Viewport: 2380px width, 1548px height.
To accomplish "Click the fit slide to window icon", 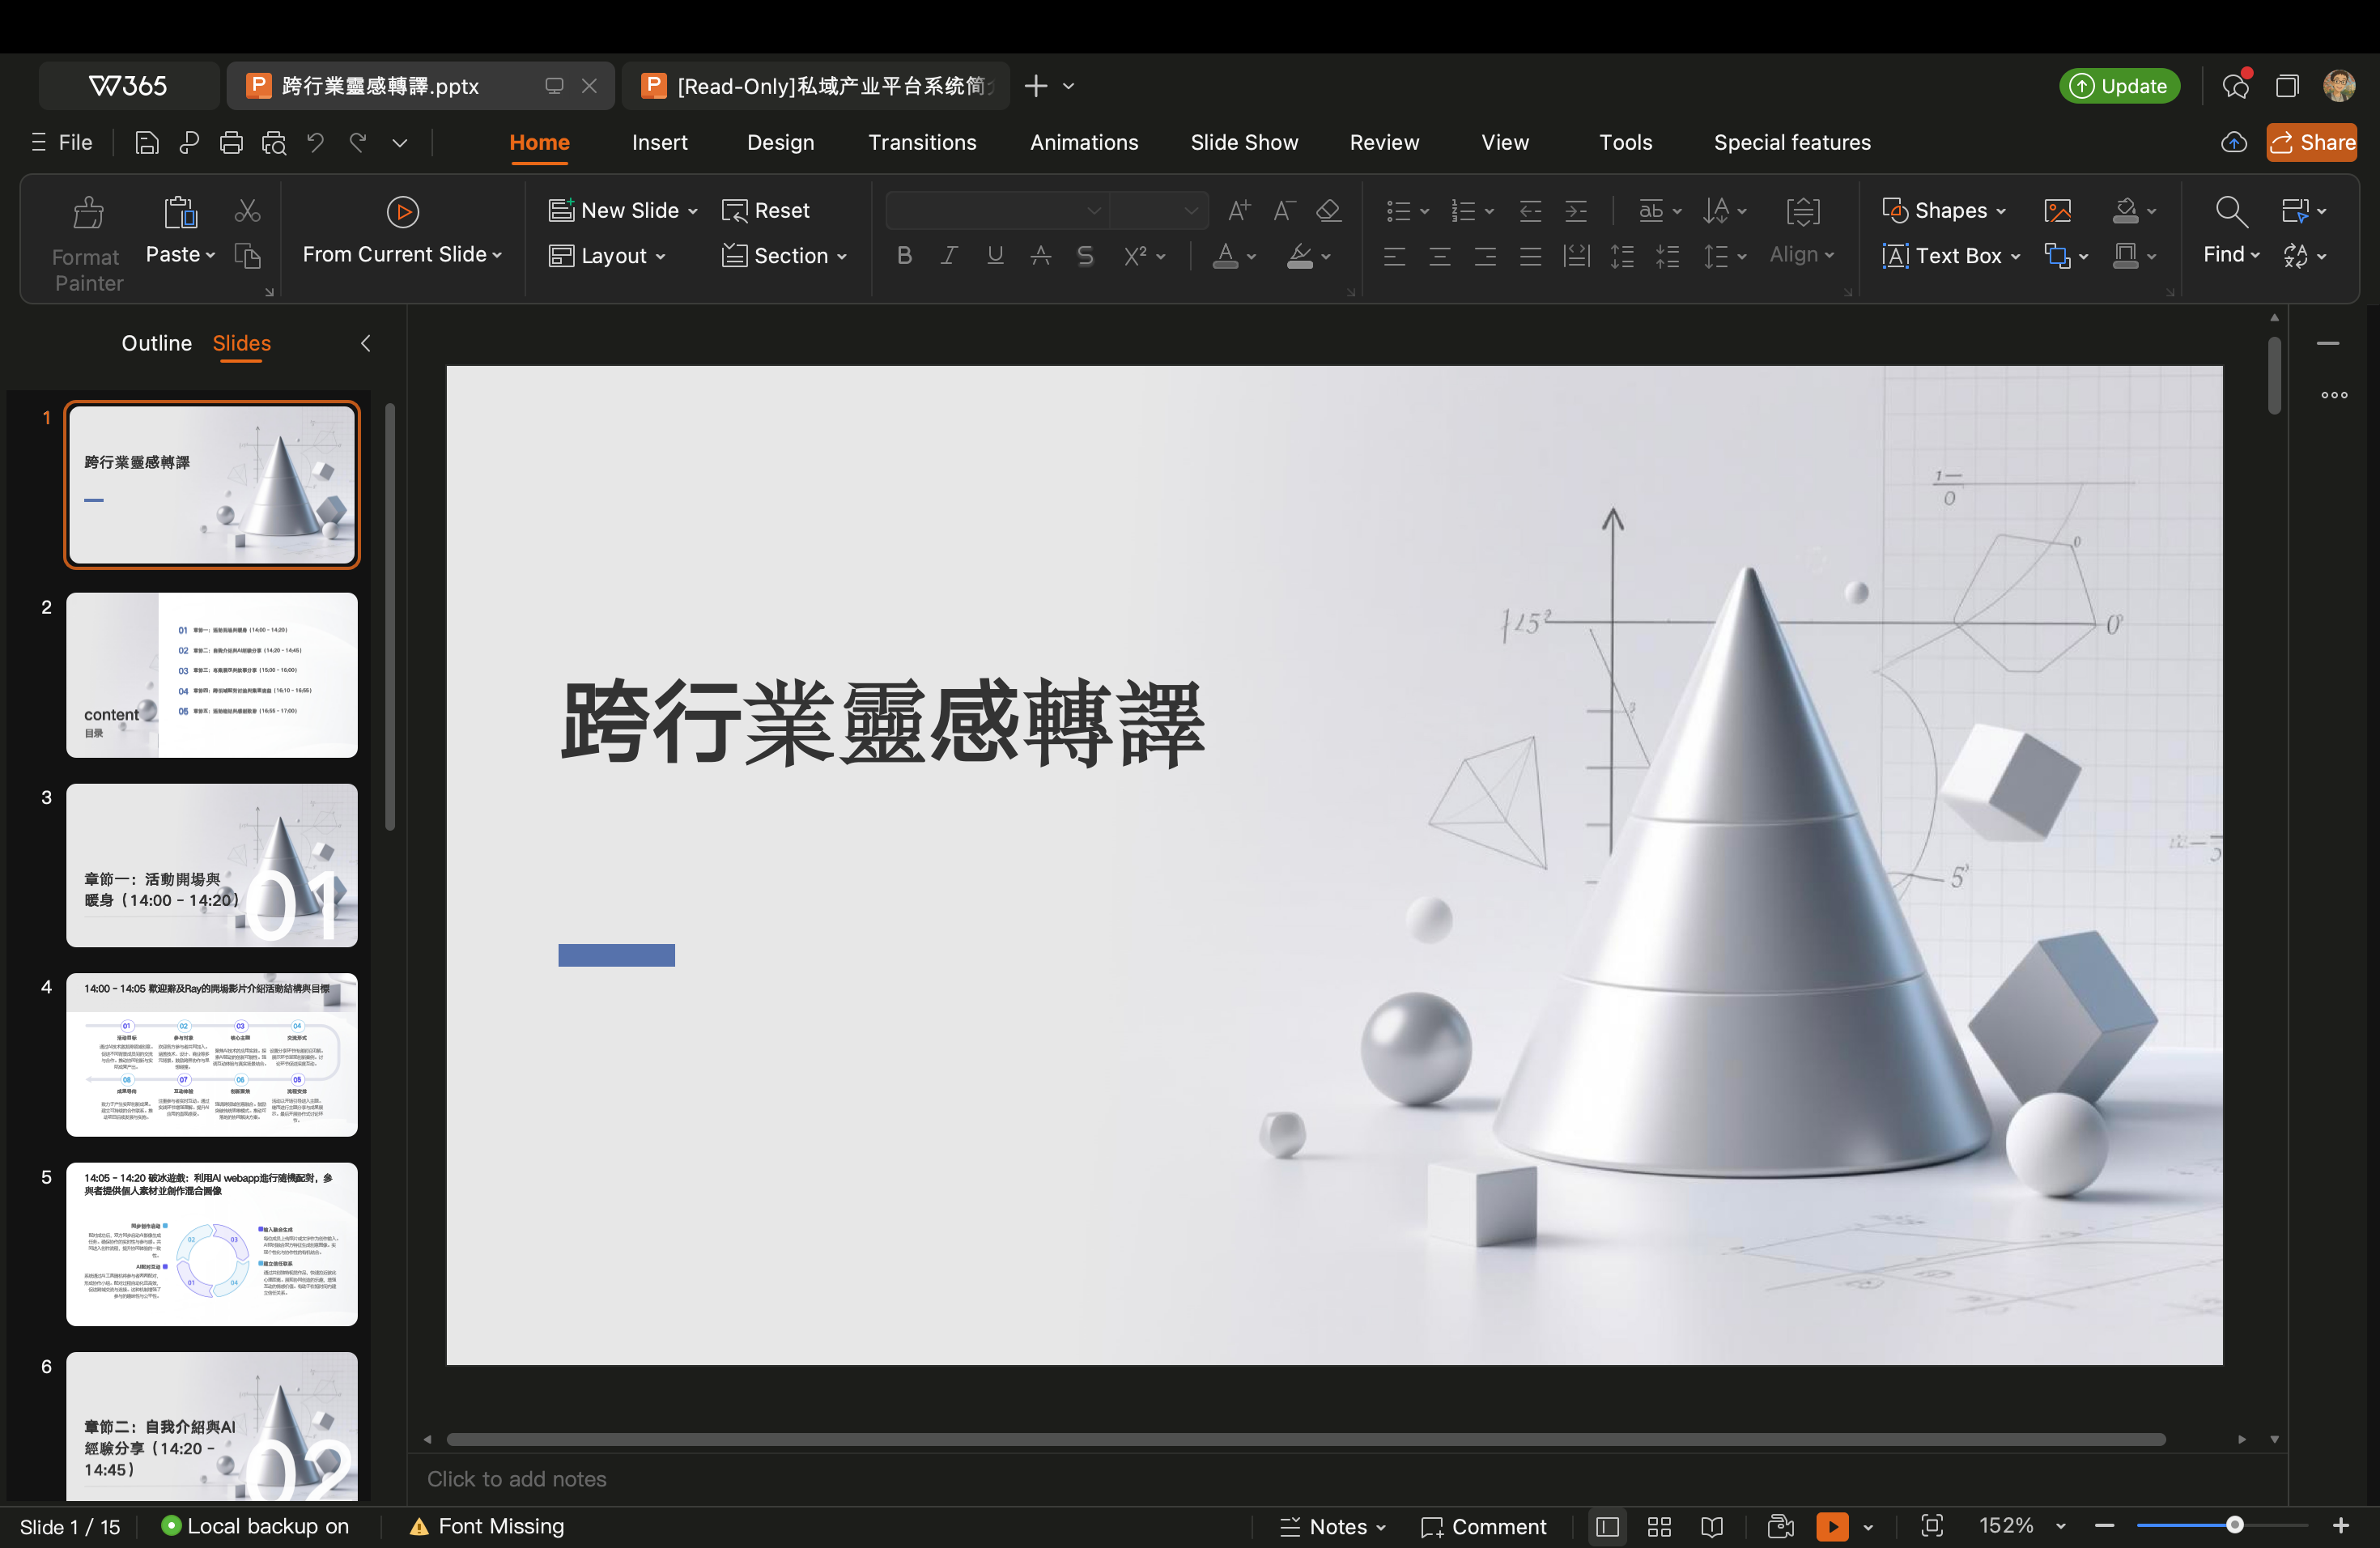I will 1931,1526.
